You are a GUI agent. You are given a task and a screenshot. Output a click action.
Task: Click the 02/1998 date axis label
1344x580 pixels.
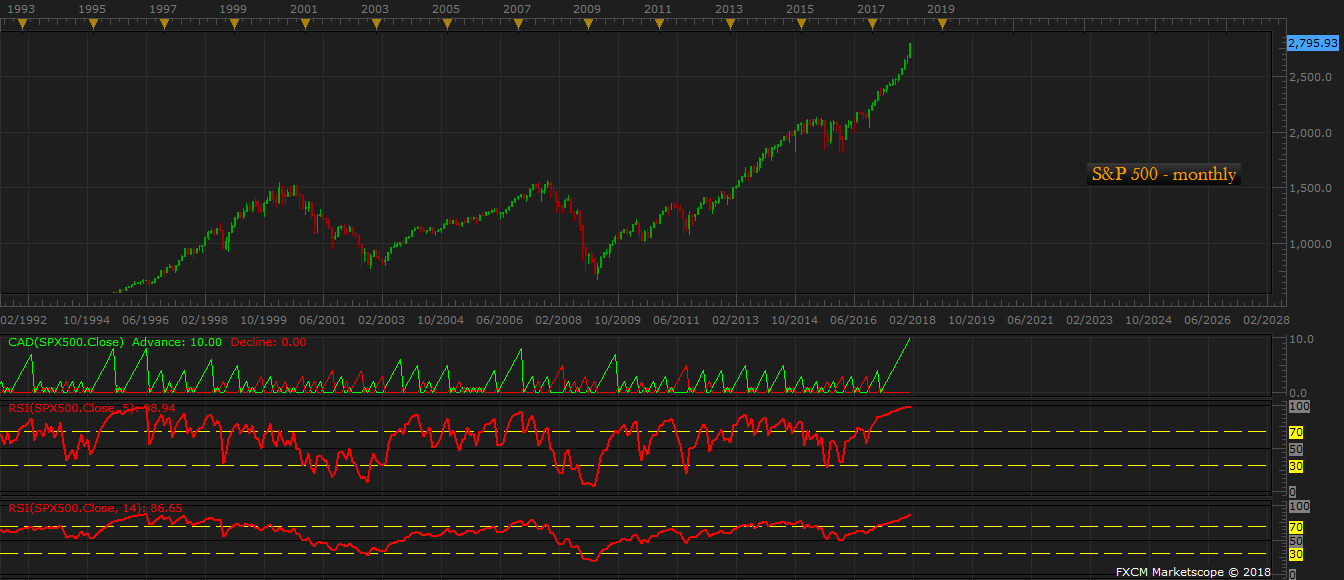coord(204,321)
